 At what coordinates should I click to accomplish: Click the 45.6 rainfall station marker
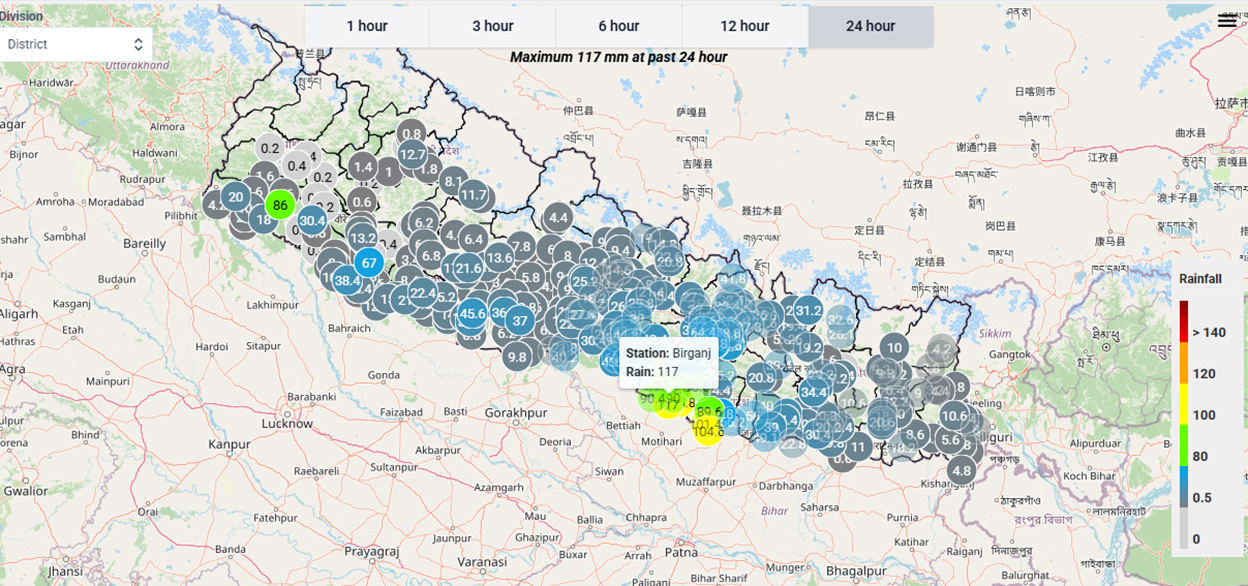472,314
